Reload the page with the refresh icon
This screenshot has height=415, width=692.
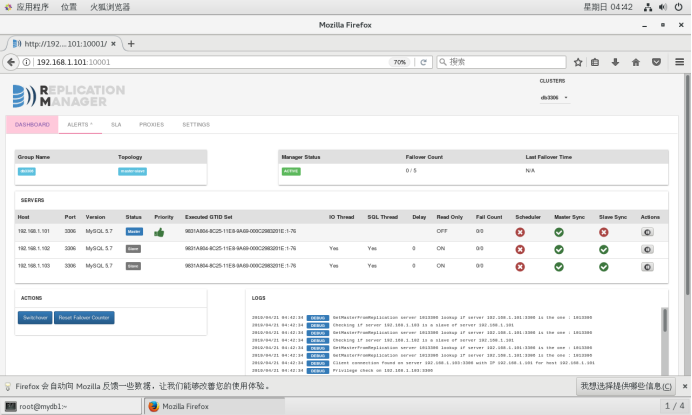[423, 62]
